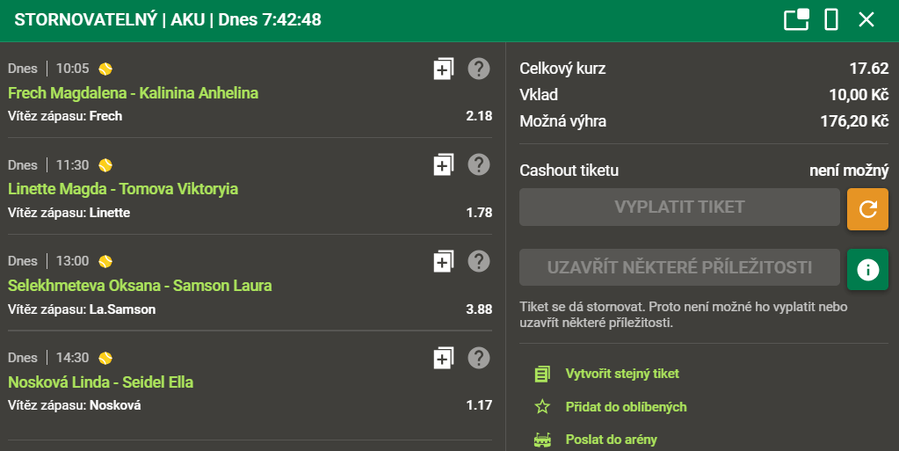Open help for Linette - Tomova match
Image resolution: width=899 pixels, height=451 pixels.
point(479,165)
